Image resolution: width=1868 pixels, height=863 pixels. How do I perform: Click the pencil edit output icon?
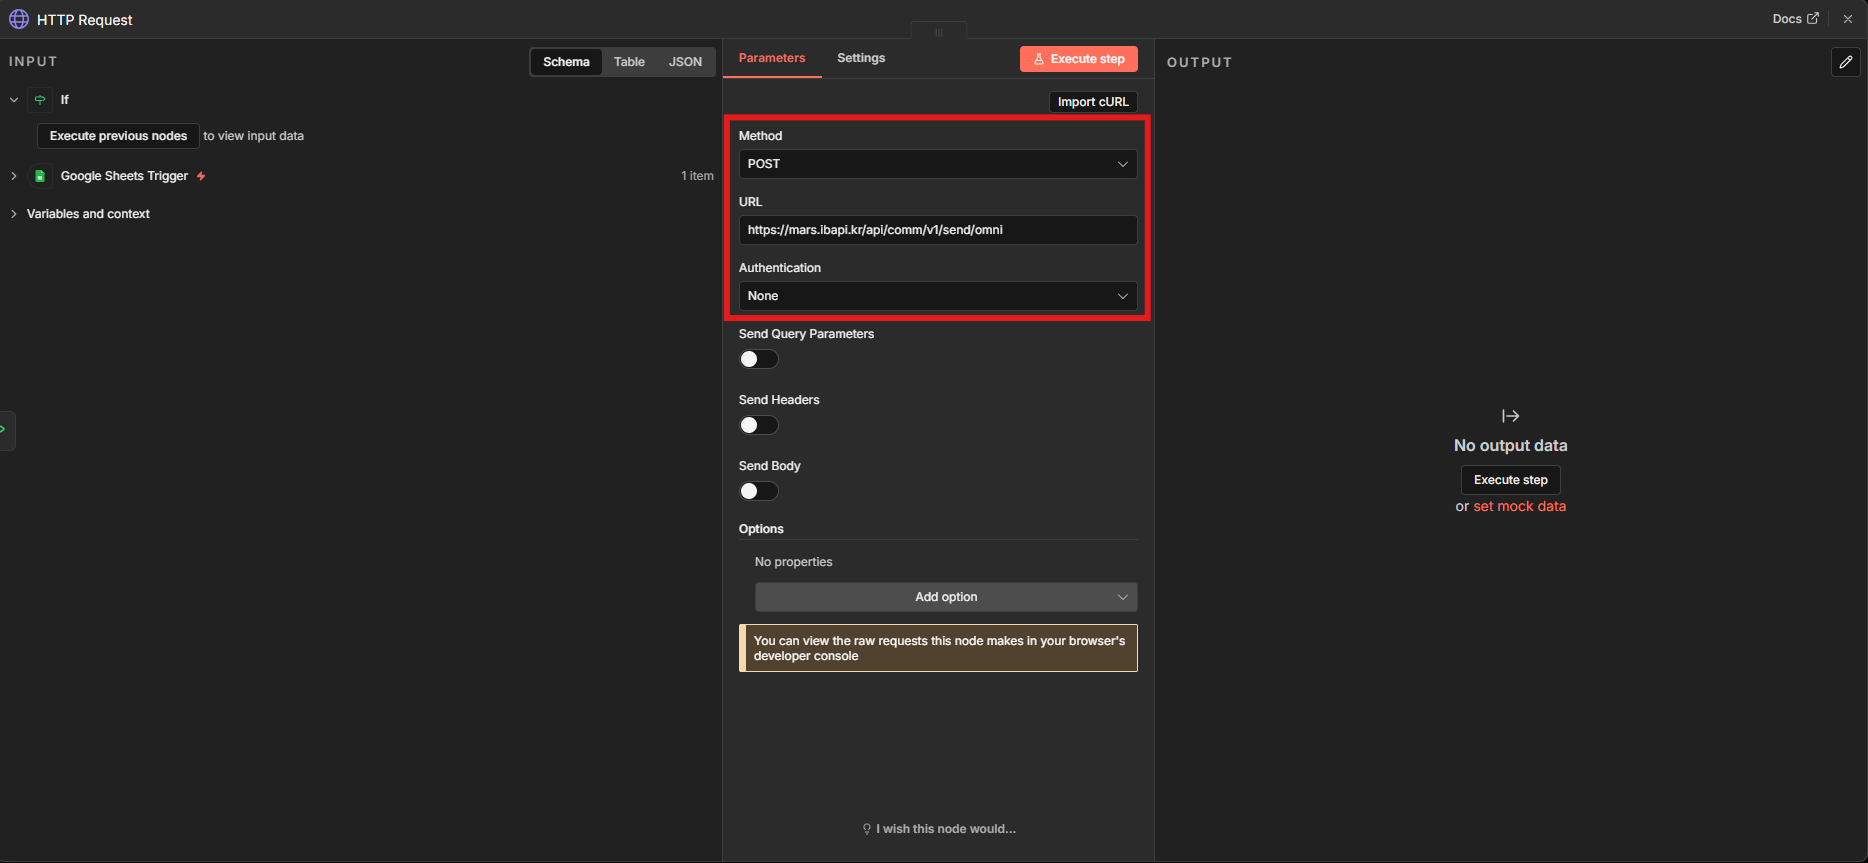point(1845,62)
